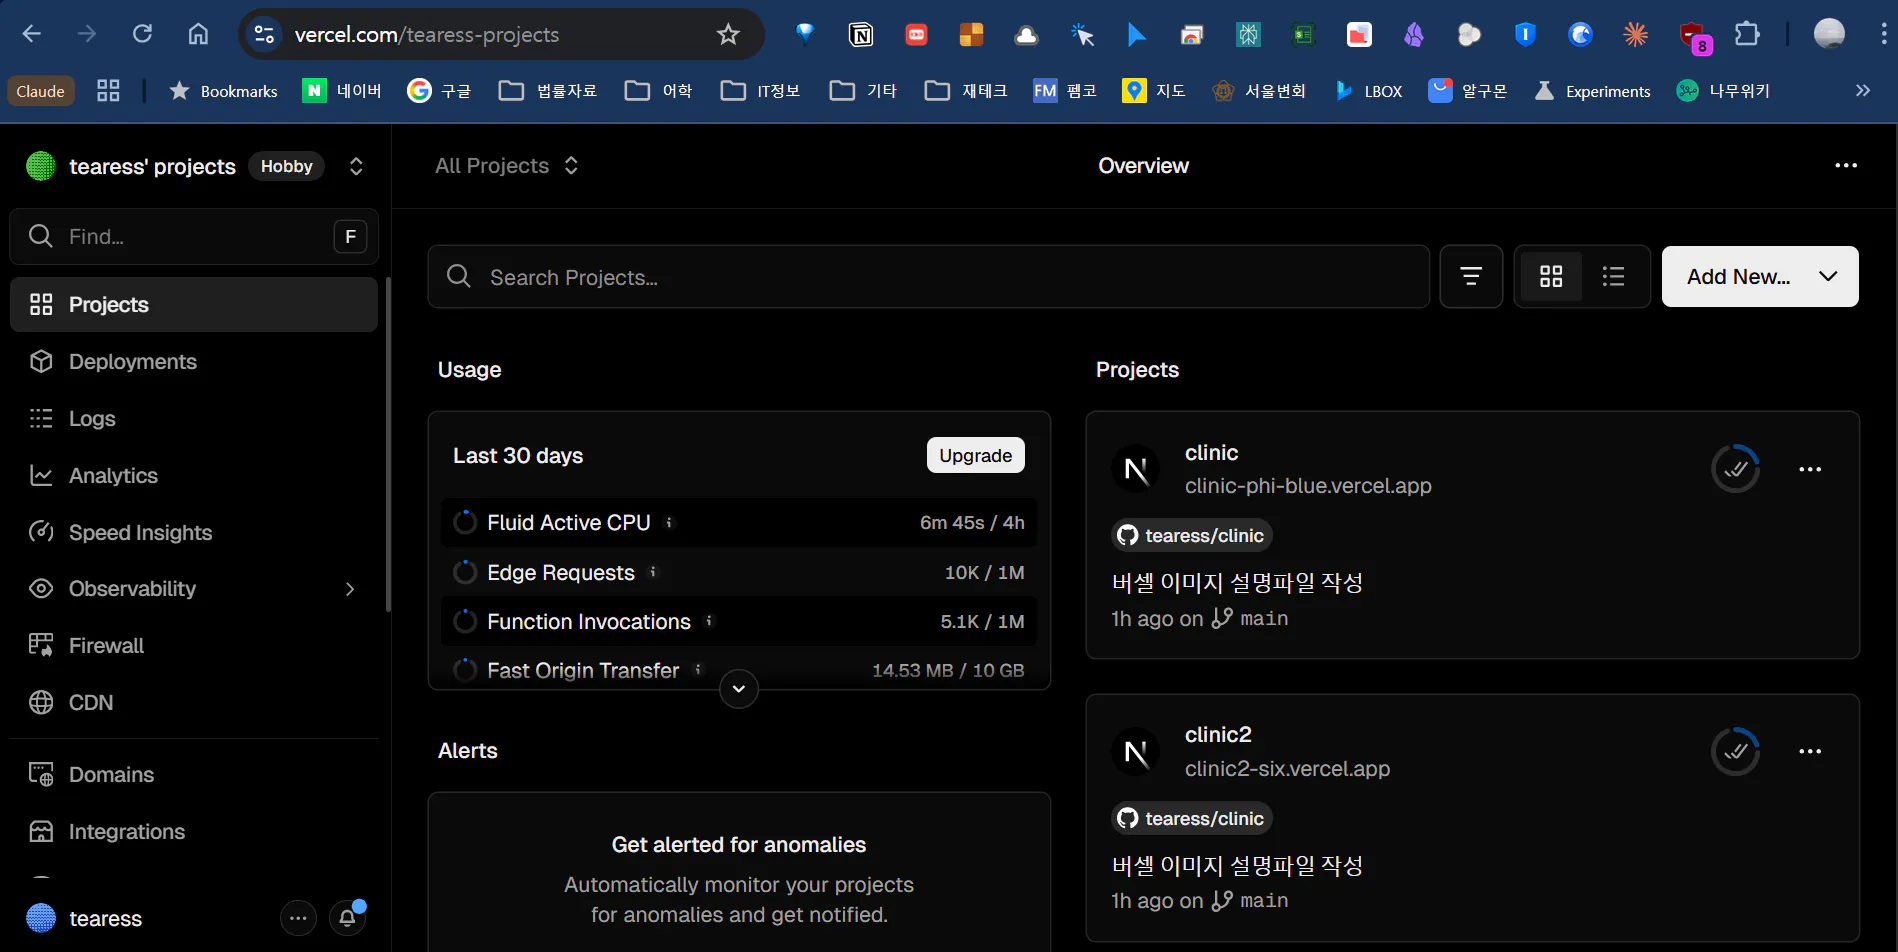Open the CDN section

click(x=193, y=703)
